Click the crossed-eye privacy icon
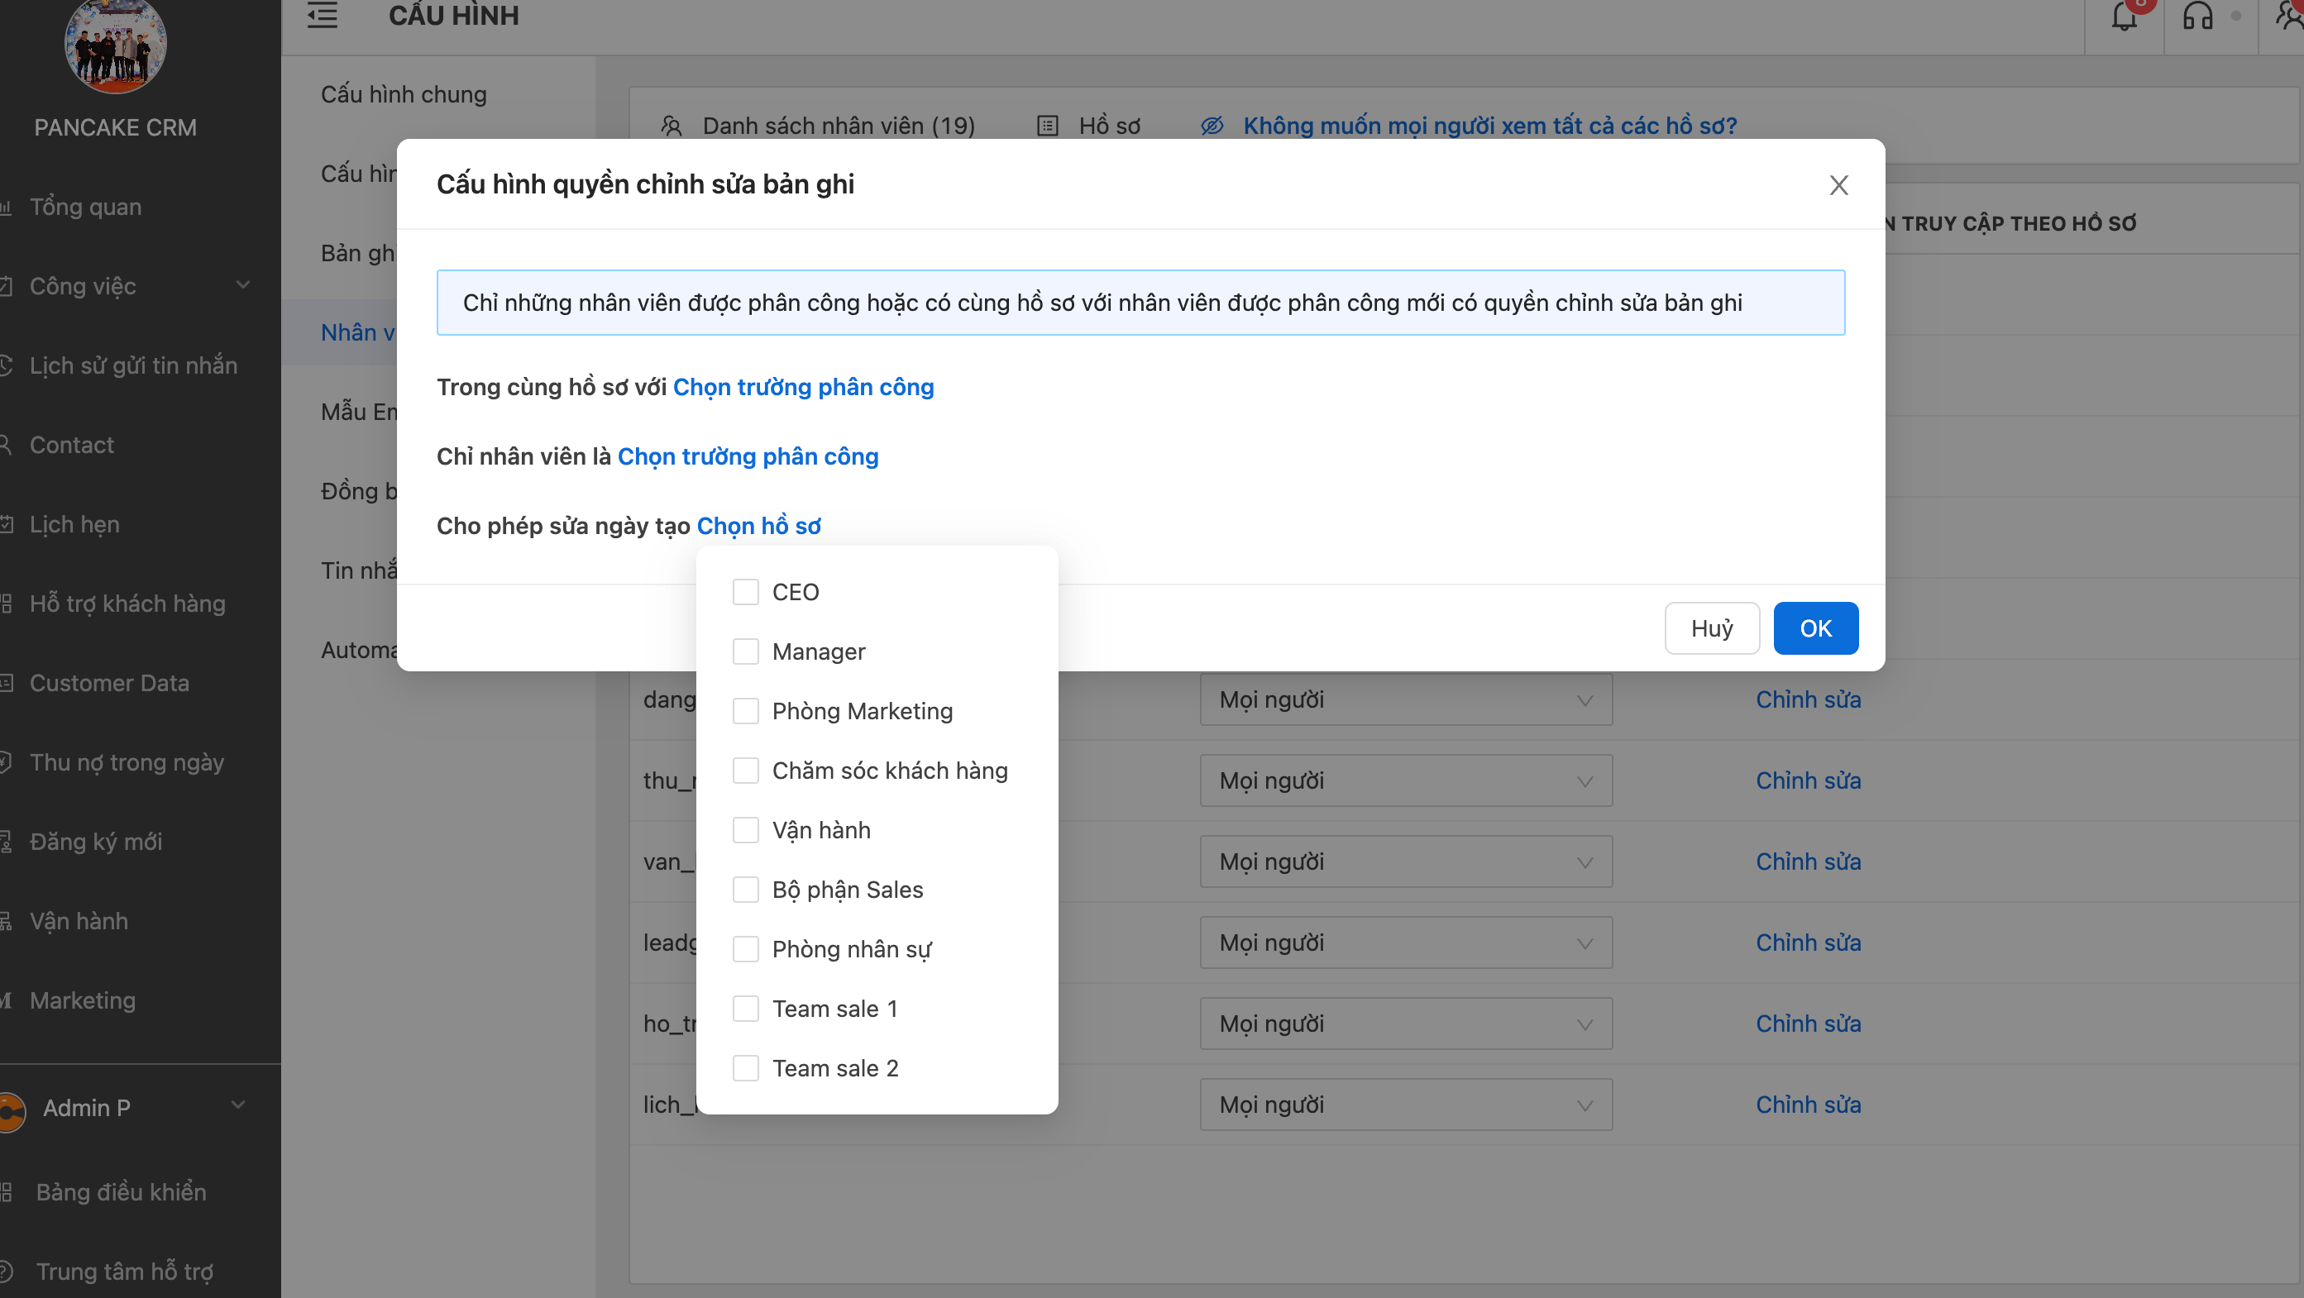 tap(1212, 126)
